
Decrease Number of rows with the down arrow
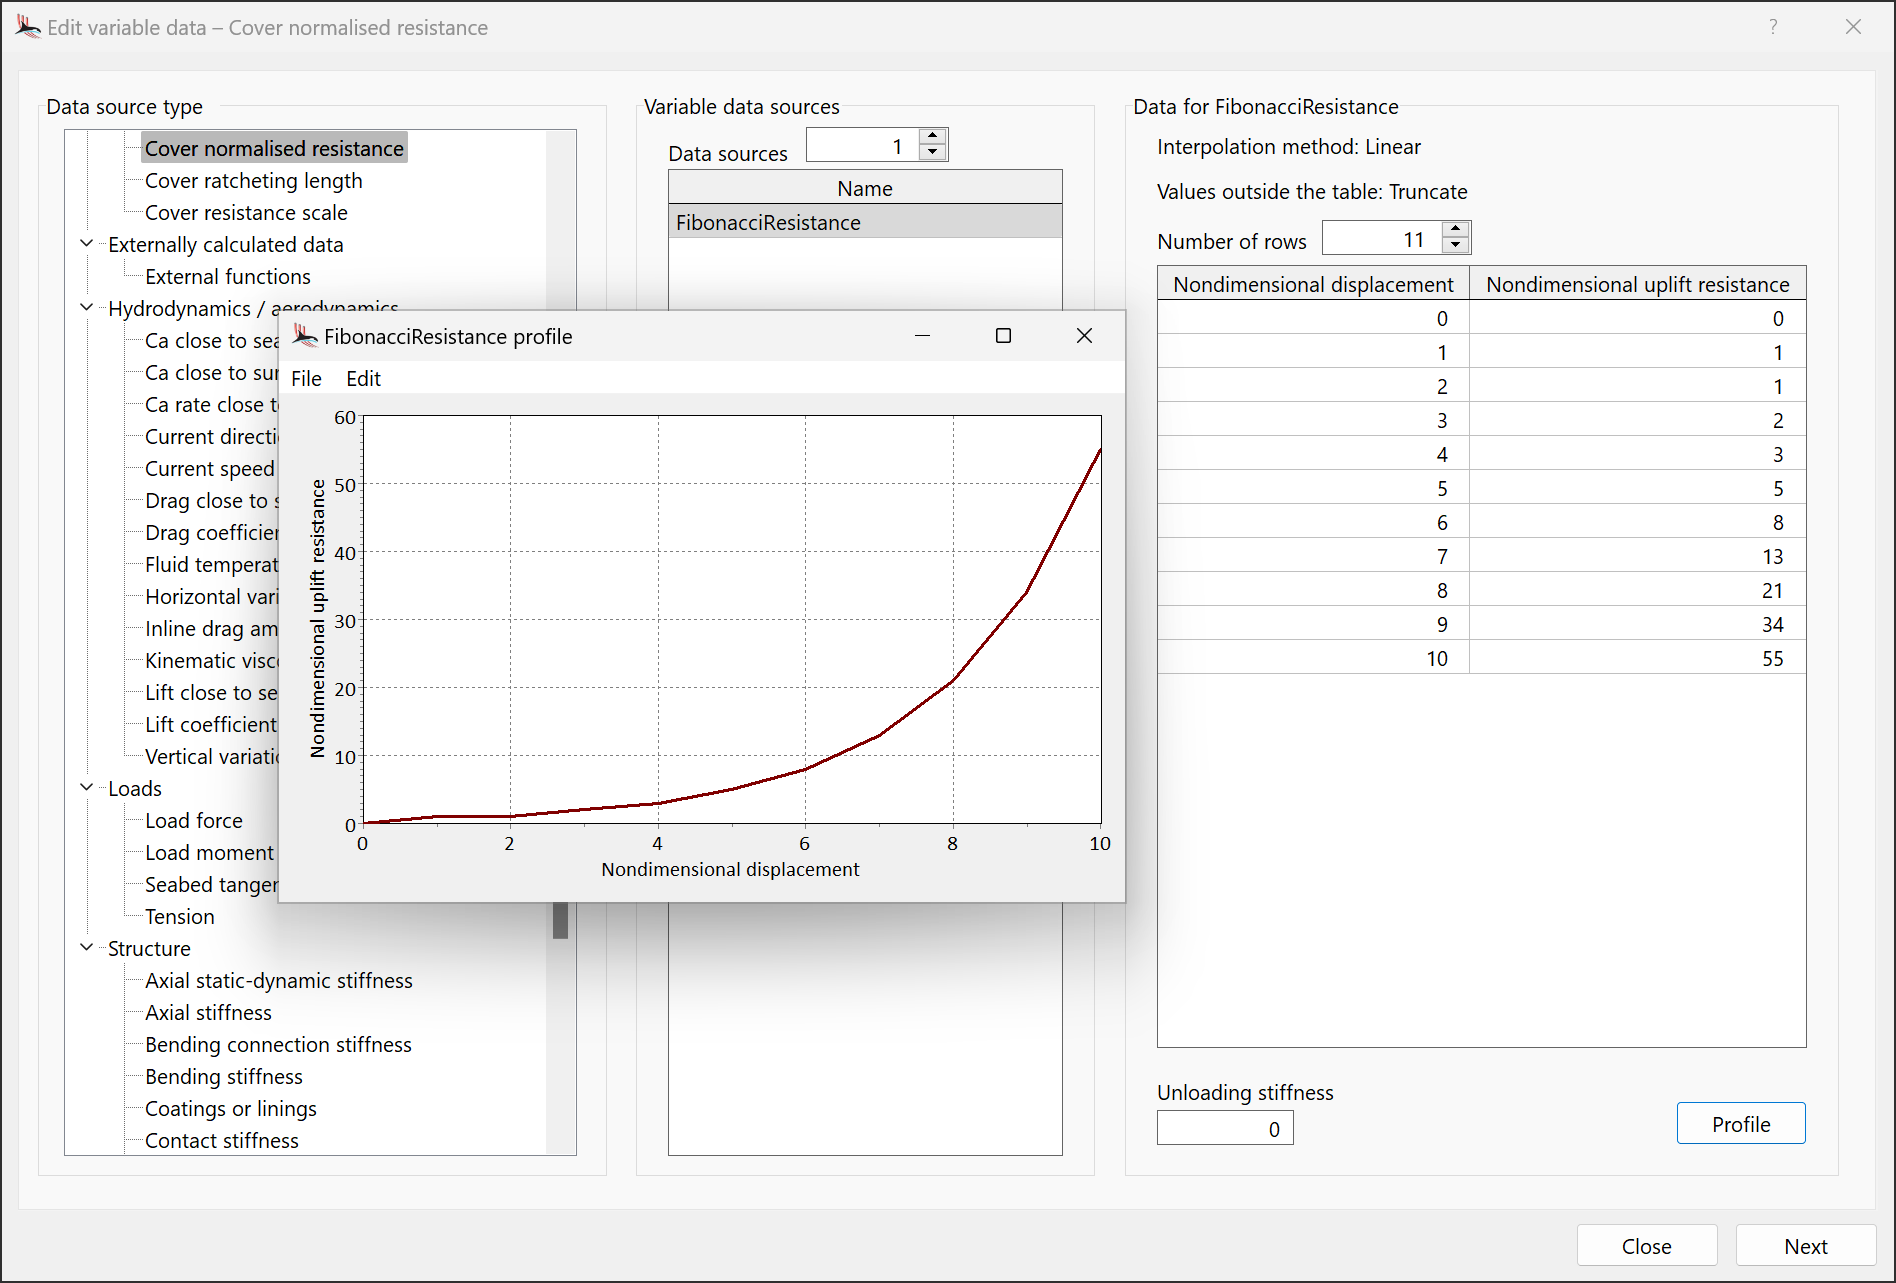pyautogui.click(x=1456, y=245)
